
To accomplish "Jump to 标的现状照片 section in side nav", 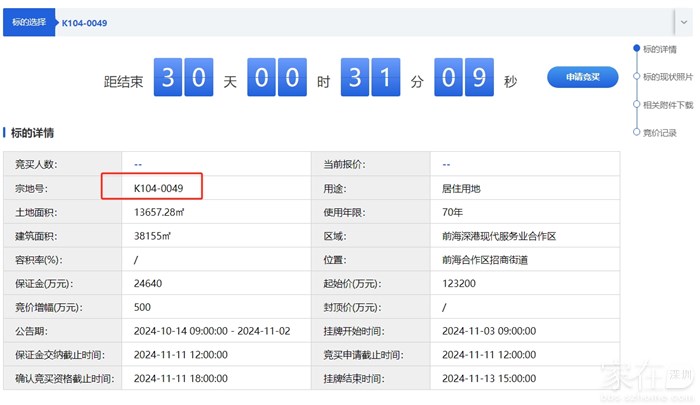I will pyautogui.click(x=667, y=77).
